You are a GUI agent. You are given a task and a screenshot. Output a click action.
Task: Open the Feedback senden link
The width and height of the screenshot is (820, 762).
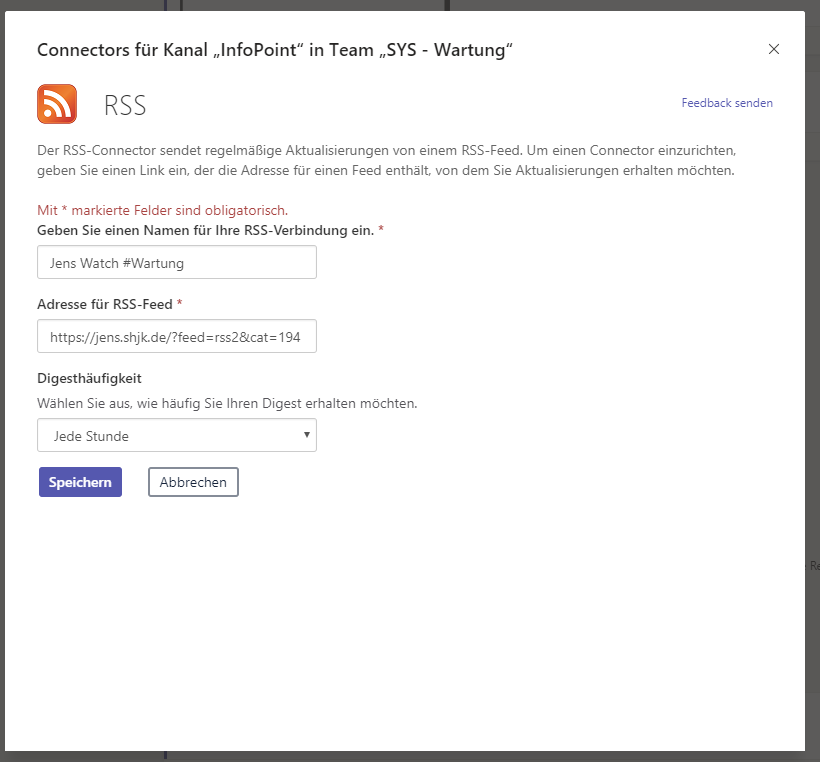pos(727,103)
